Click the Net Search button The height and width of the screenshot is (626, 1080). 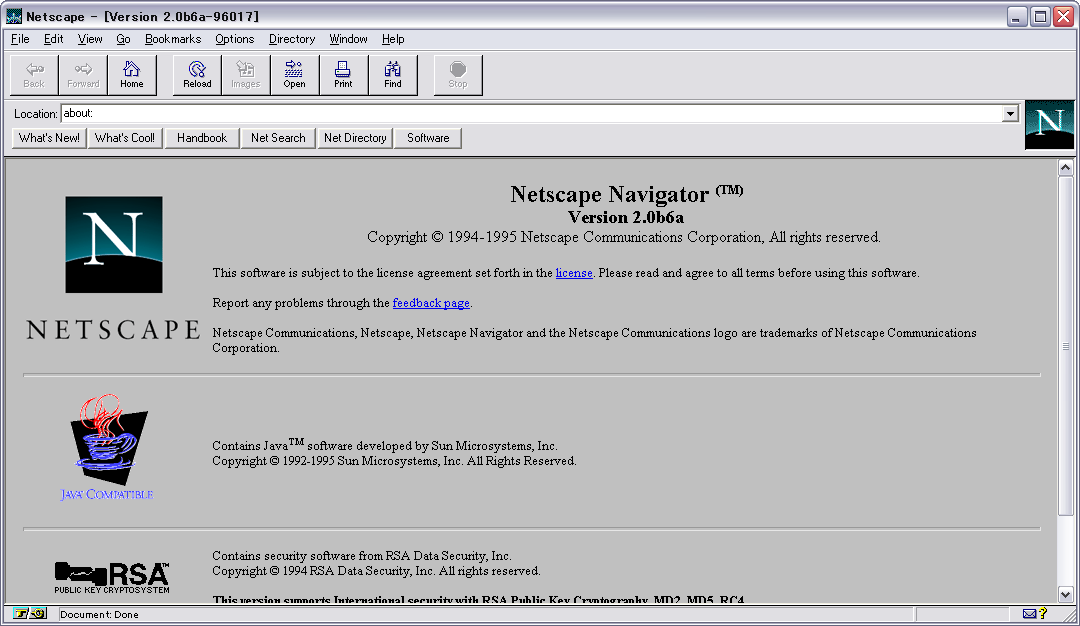[278, 138]
